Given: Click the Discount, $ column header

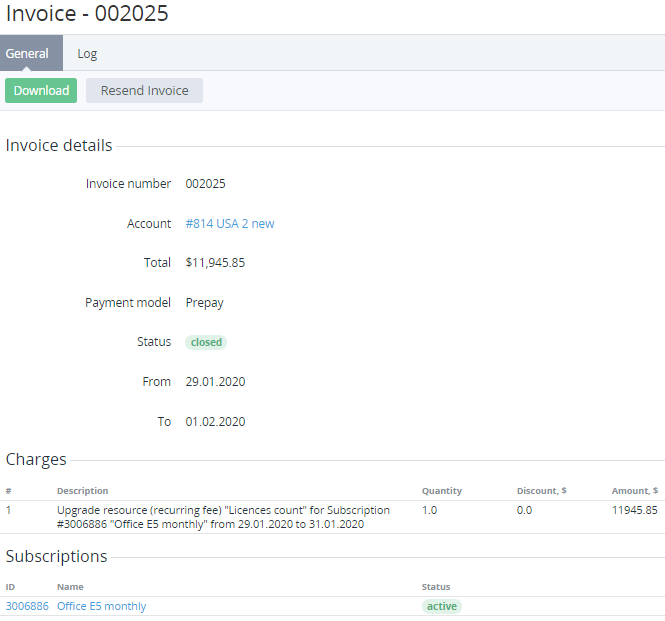Looking at the screenshot, I should 541,491.
